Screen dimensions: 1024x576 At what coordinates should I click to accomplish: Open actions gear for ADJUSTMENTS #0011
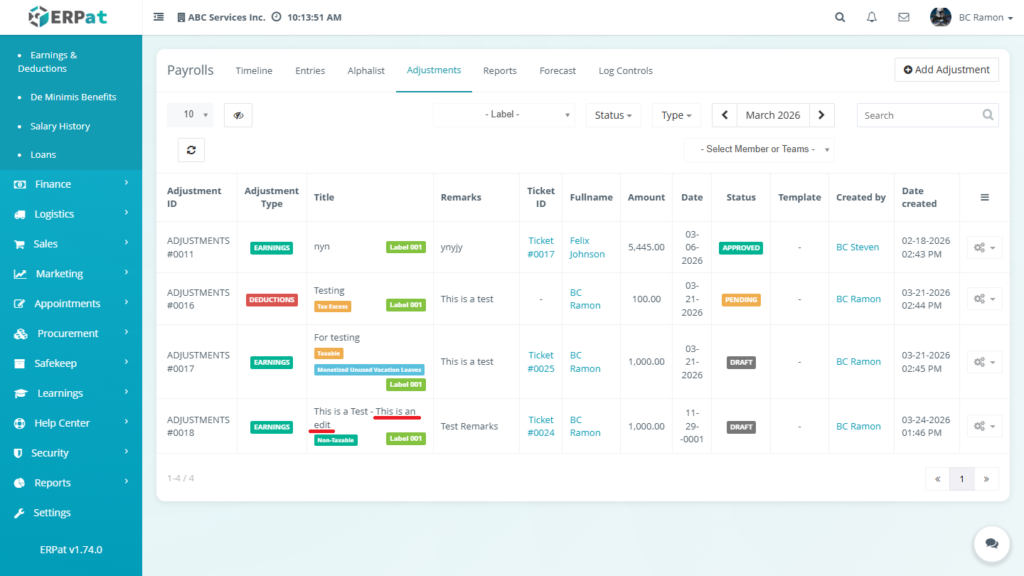click(984, 247)
